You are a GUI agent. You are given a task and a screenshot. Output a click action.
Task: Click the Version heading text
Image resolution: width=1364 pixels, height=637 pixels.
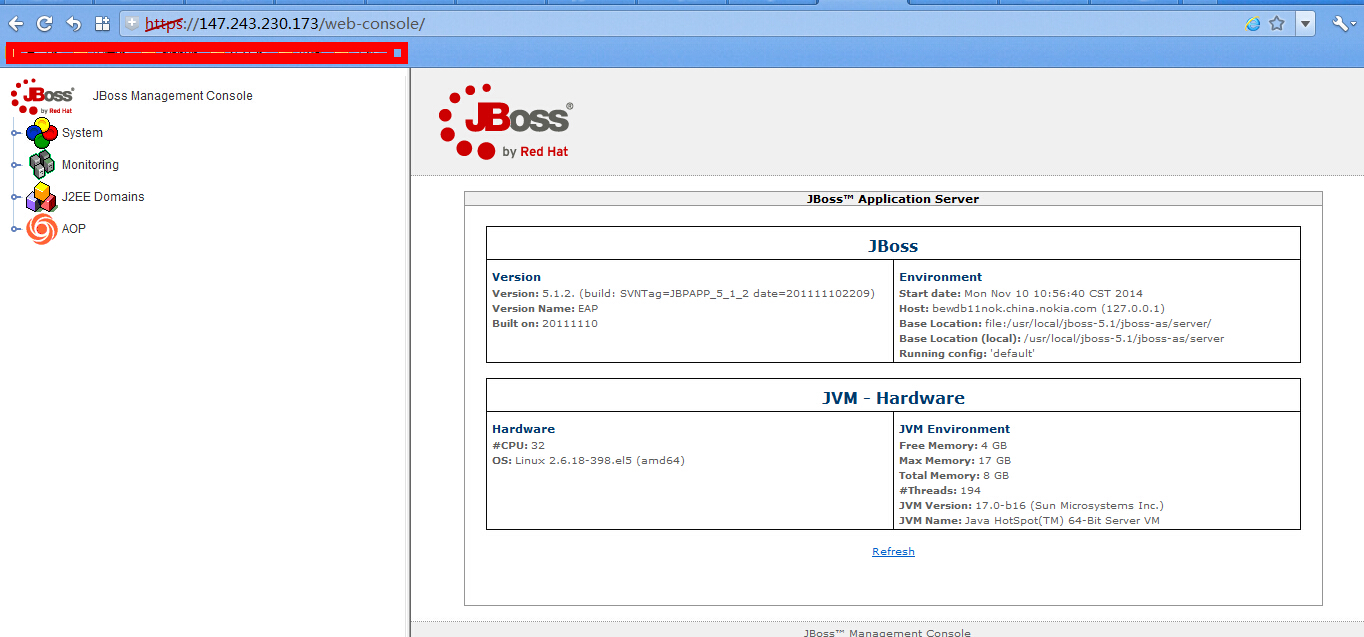pyautogui.click(x=516, y=277)
